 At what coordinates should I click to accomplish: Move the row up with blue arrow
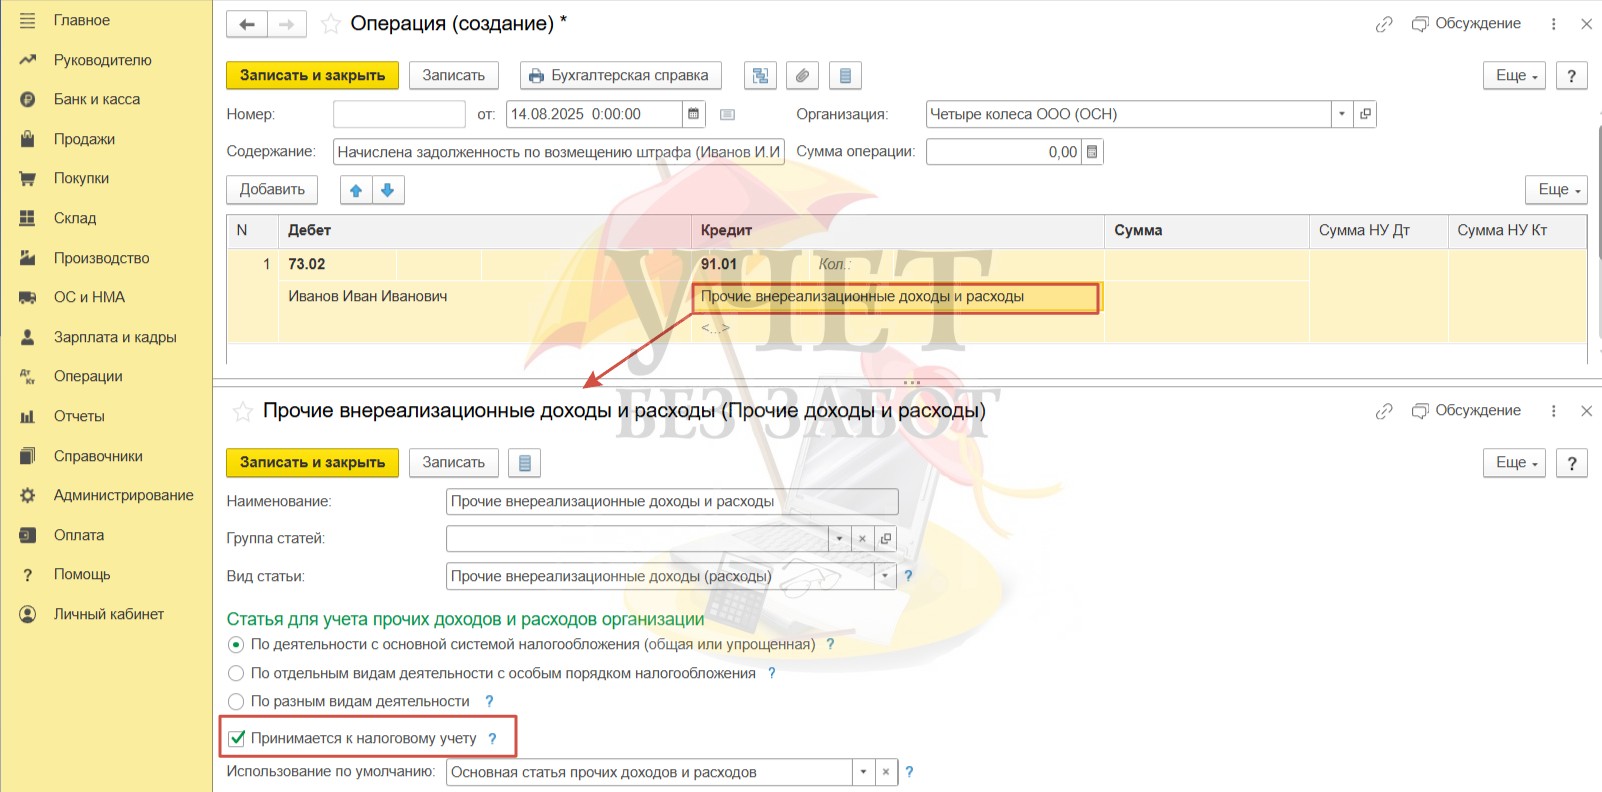click(x=356, y=190)
